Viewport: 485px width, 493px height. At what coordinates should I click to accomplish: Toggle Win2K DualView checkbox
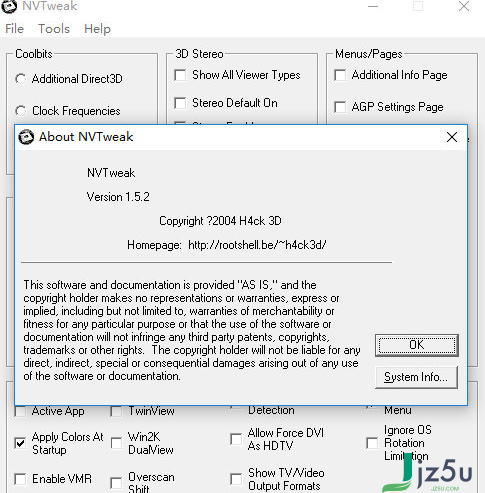pyautogui.click(x=116, y=443)
